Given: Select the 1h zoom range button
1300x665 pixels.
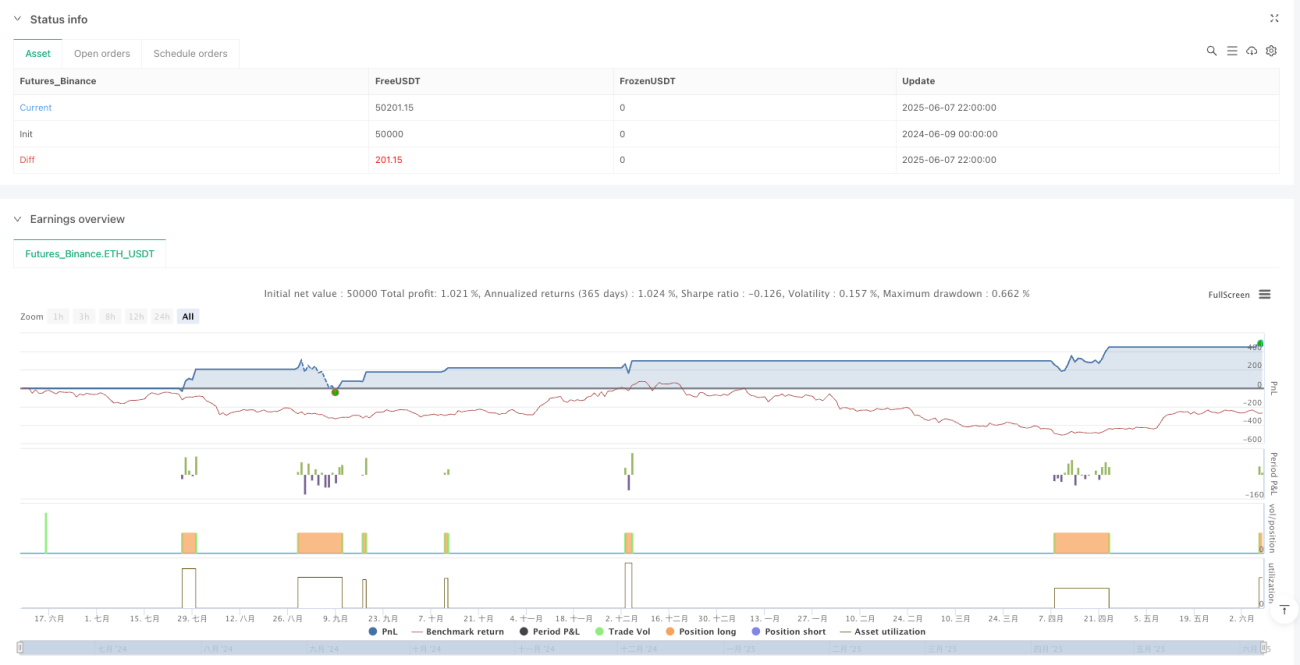Looking at the screenshot, I should pyautogui.click(x=59, y=317).
